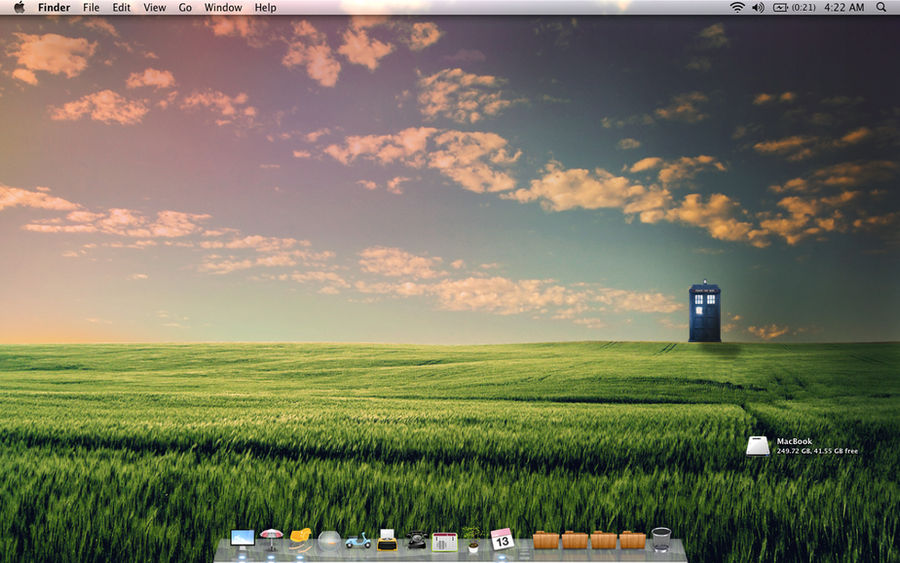The height and width of the screenshot is (563, 900).
Task: Click the battery status showing 0:21
Action: click(x=794, y=7)
